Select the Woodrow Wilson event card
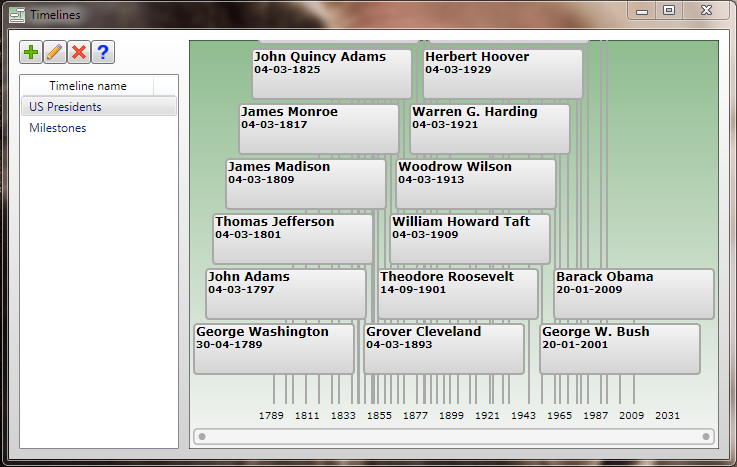Viewport: 737px width, 467px height. (x=476, y=184)
